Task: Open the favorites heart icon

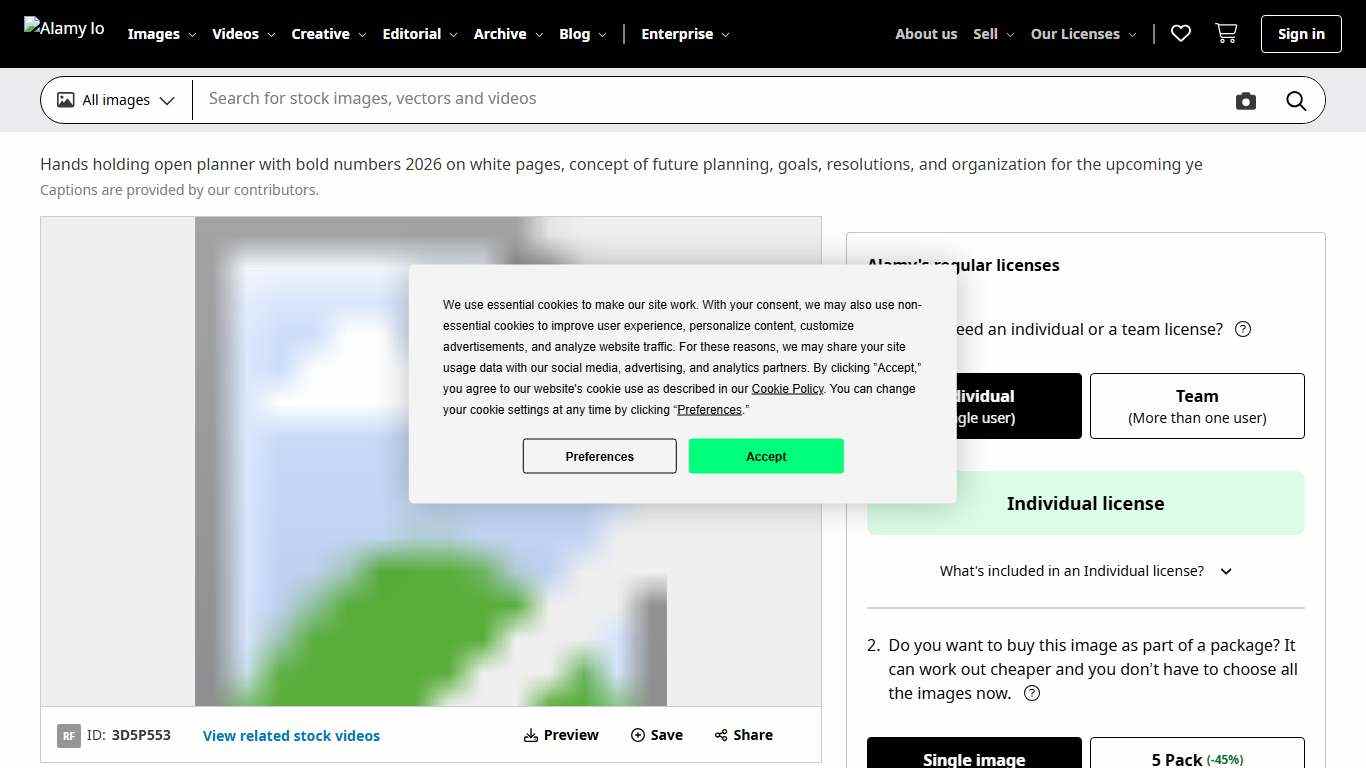Action: 1181,34
